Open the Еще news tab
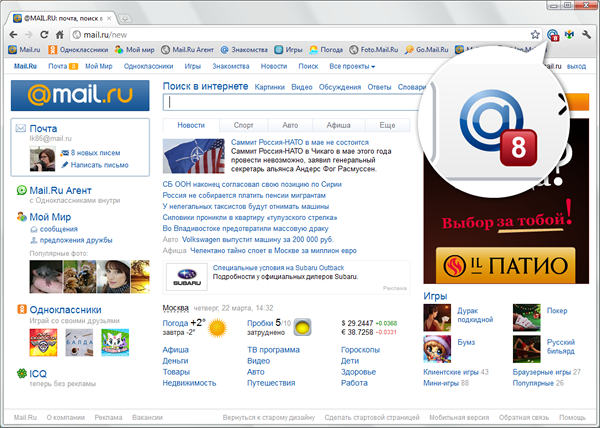Image resolution: width=600 pixels, height=428 pixels. (x=387, y=125)
